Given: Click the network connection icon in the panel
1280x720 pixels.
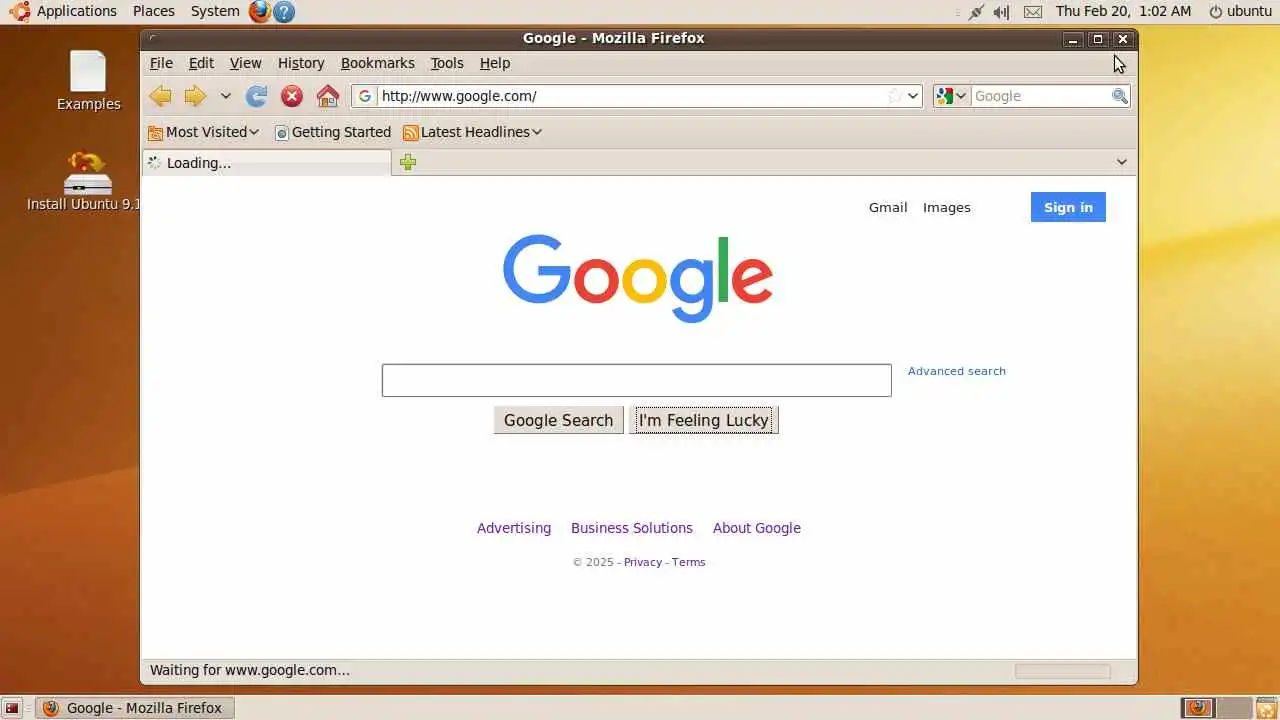Looking at the screenshot, I should click(976, 11).
